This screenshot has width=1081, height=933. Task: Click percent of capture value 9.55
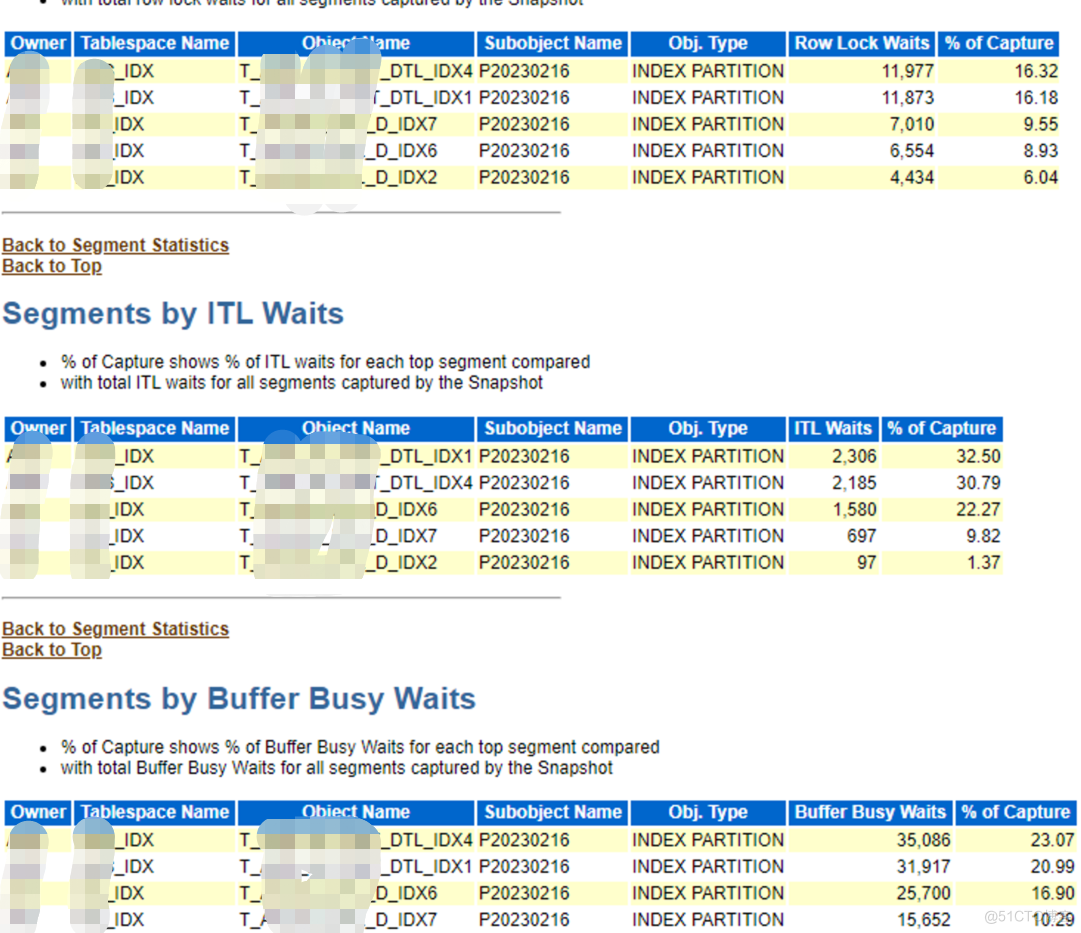point(1040,124)
